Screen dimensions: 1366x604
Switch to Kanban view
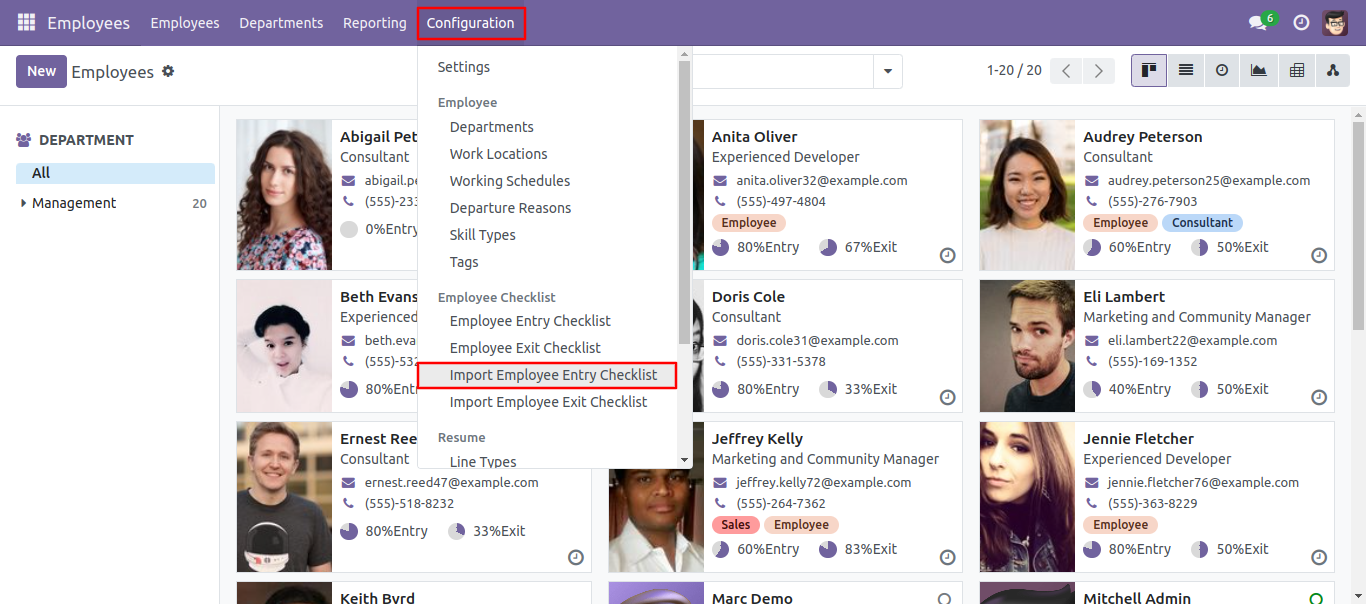tap(1149, 71)
